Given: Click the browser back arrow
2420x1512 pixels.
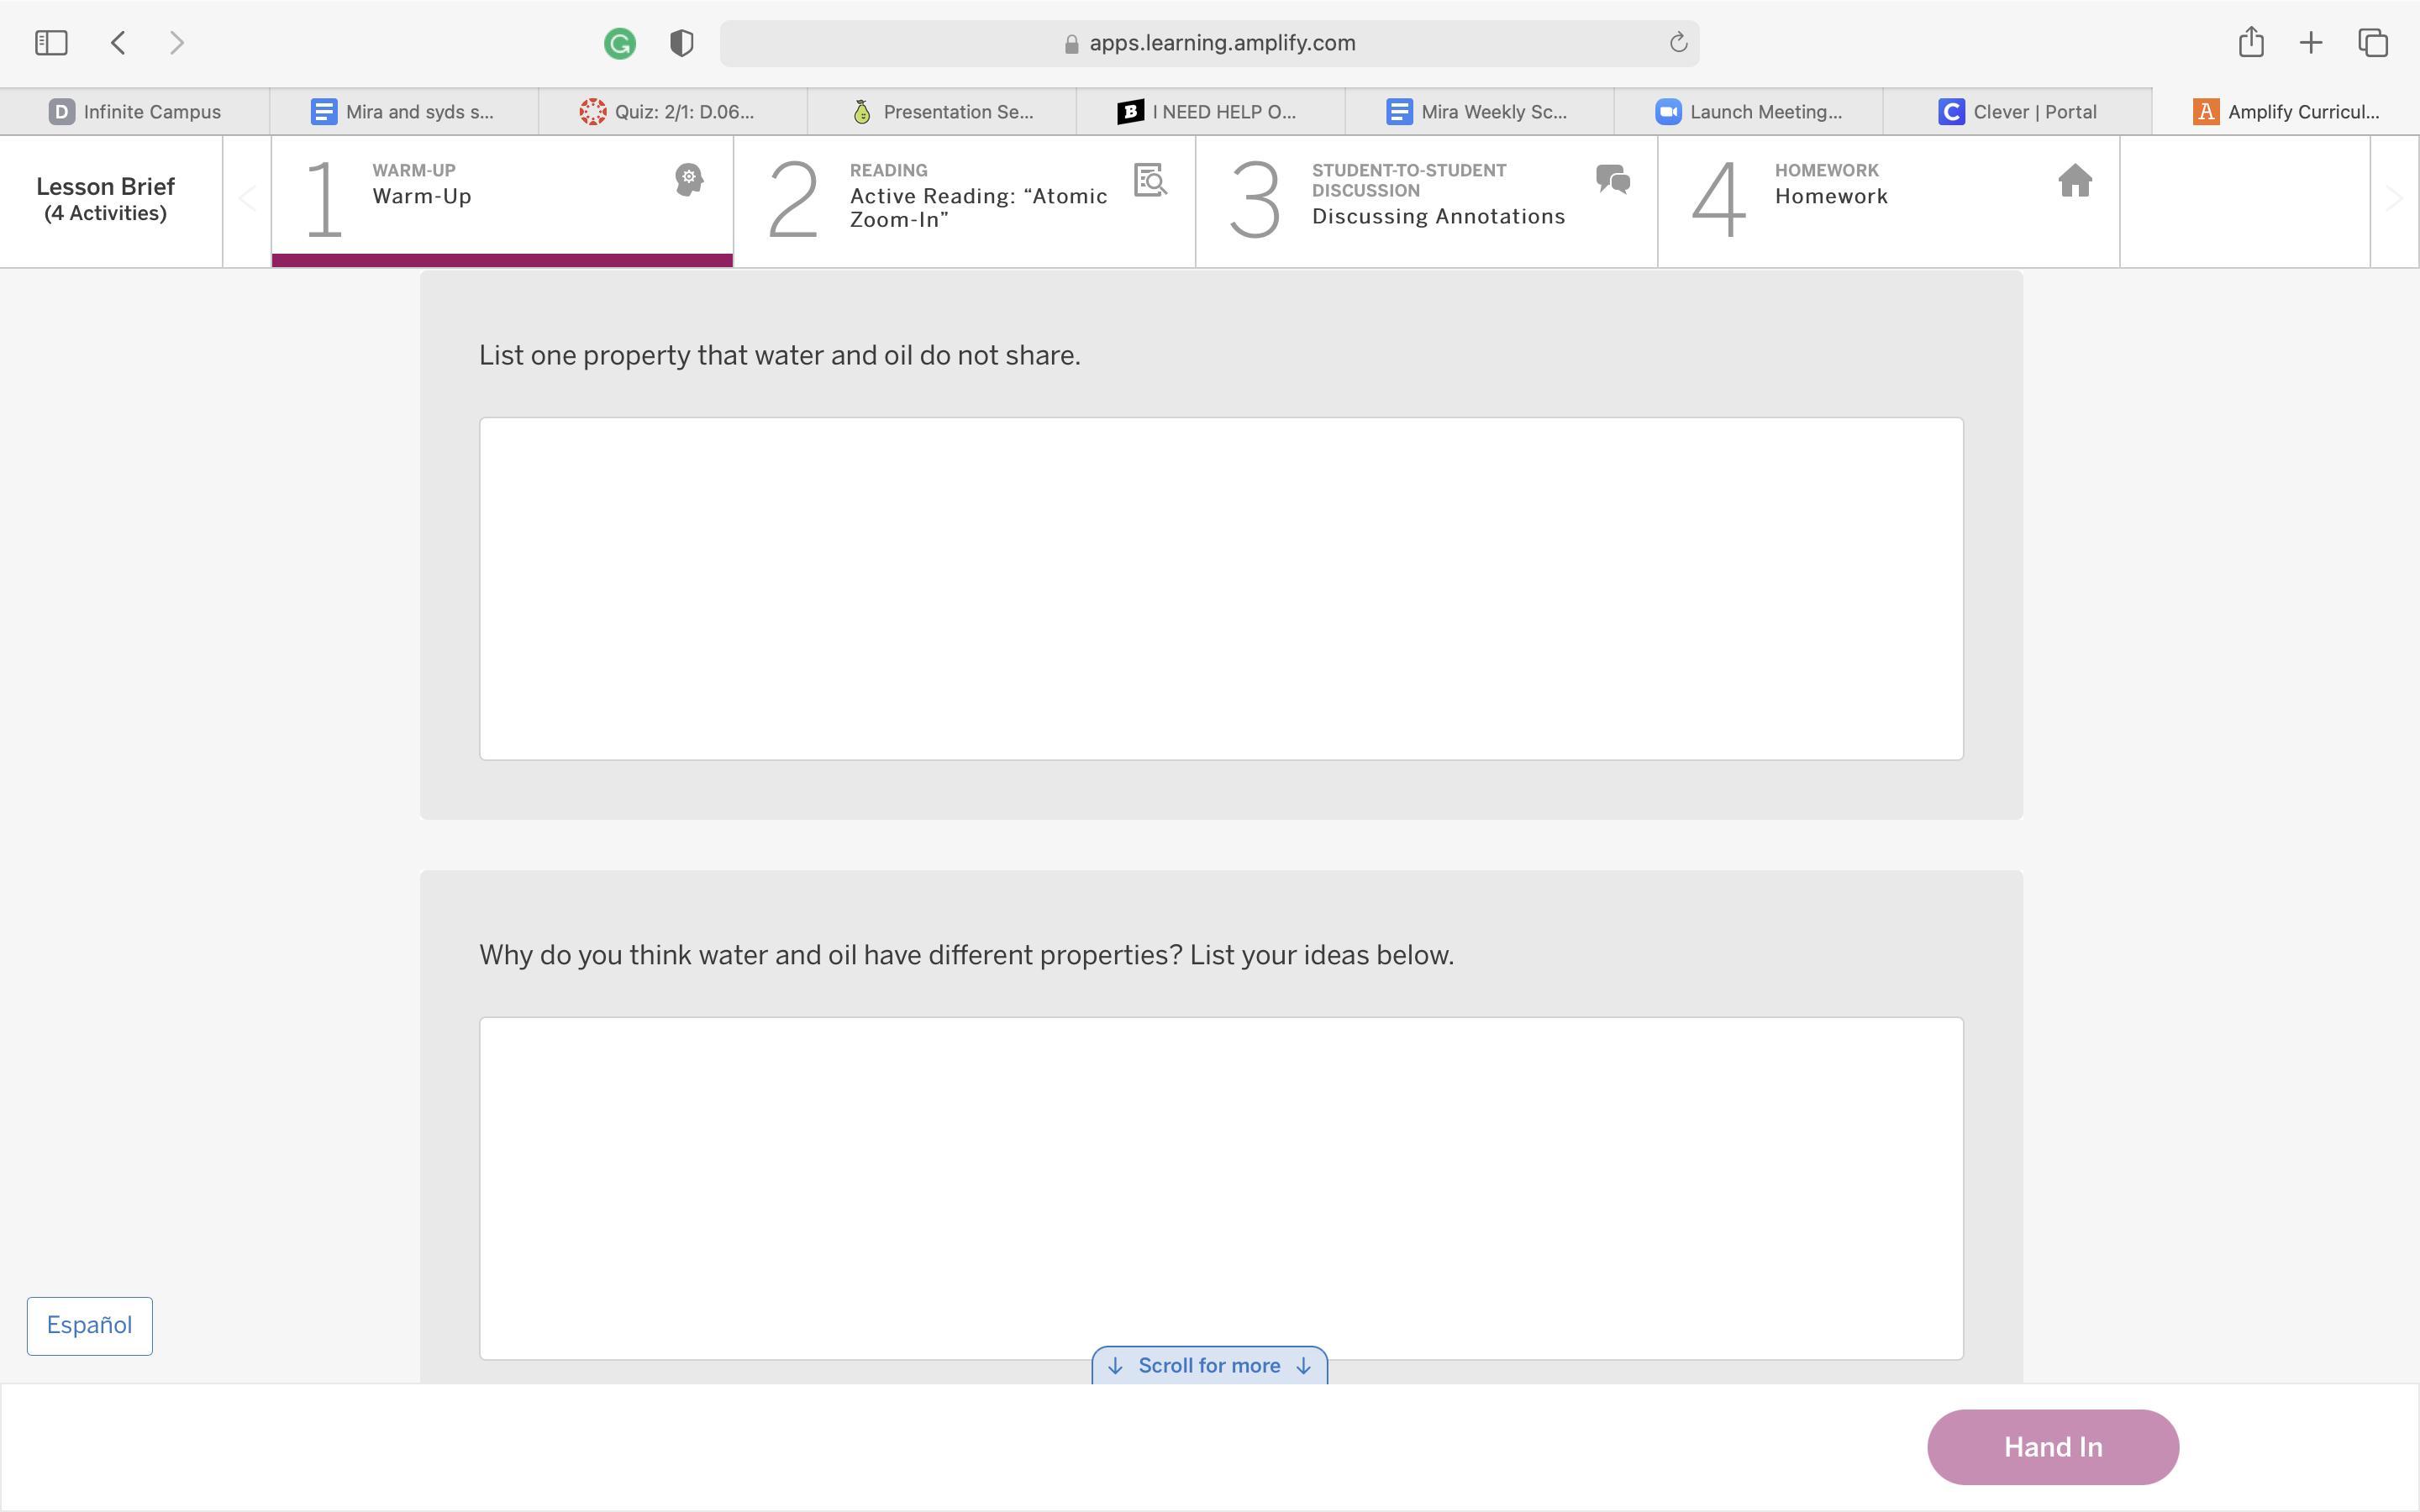Looking at the screenshot, I should [x=118, y=43].
